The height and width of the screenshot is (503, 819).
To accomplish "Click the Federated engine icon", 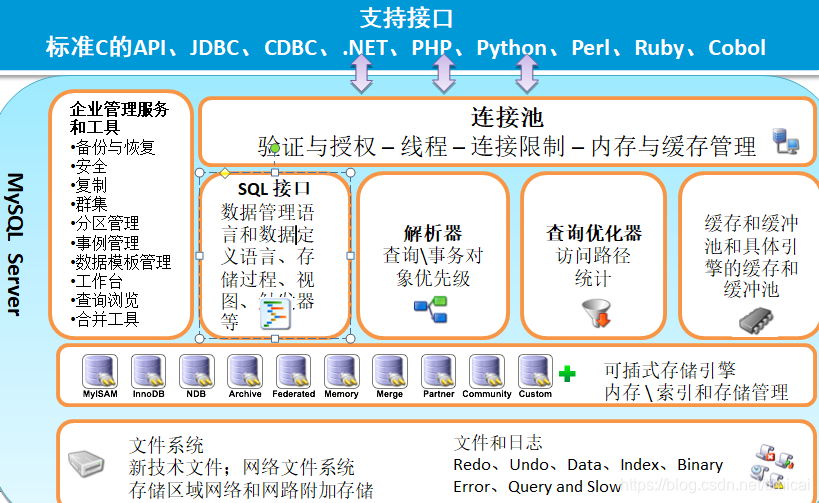I will 293,371.
